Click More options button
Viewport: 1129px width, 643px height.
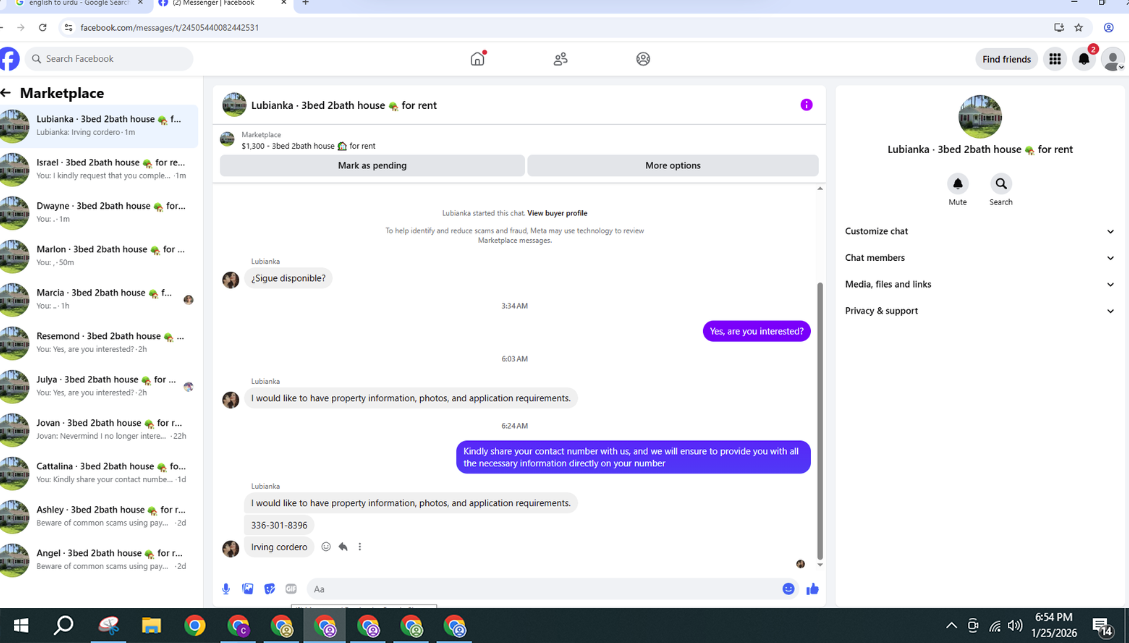[x=673, y=166]
